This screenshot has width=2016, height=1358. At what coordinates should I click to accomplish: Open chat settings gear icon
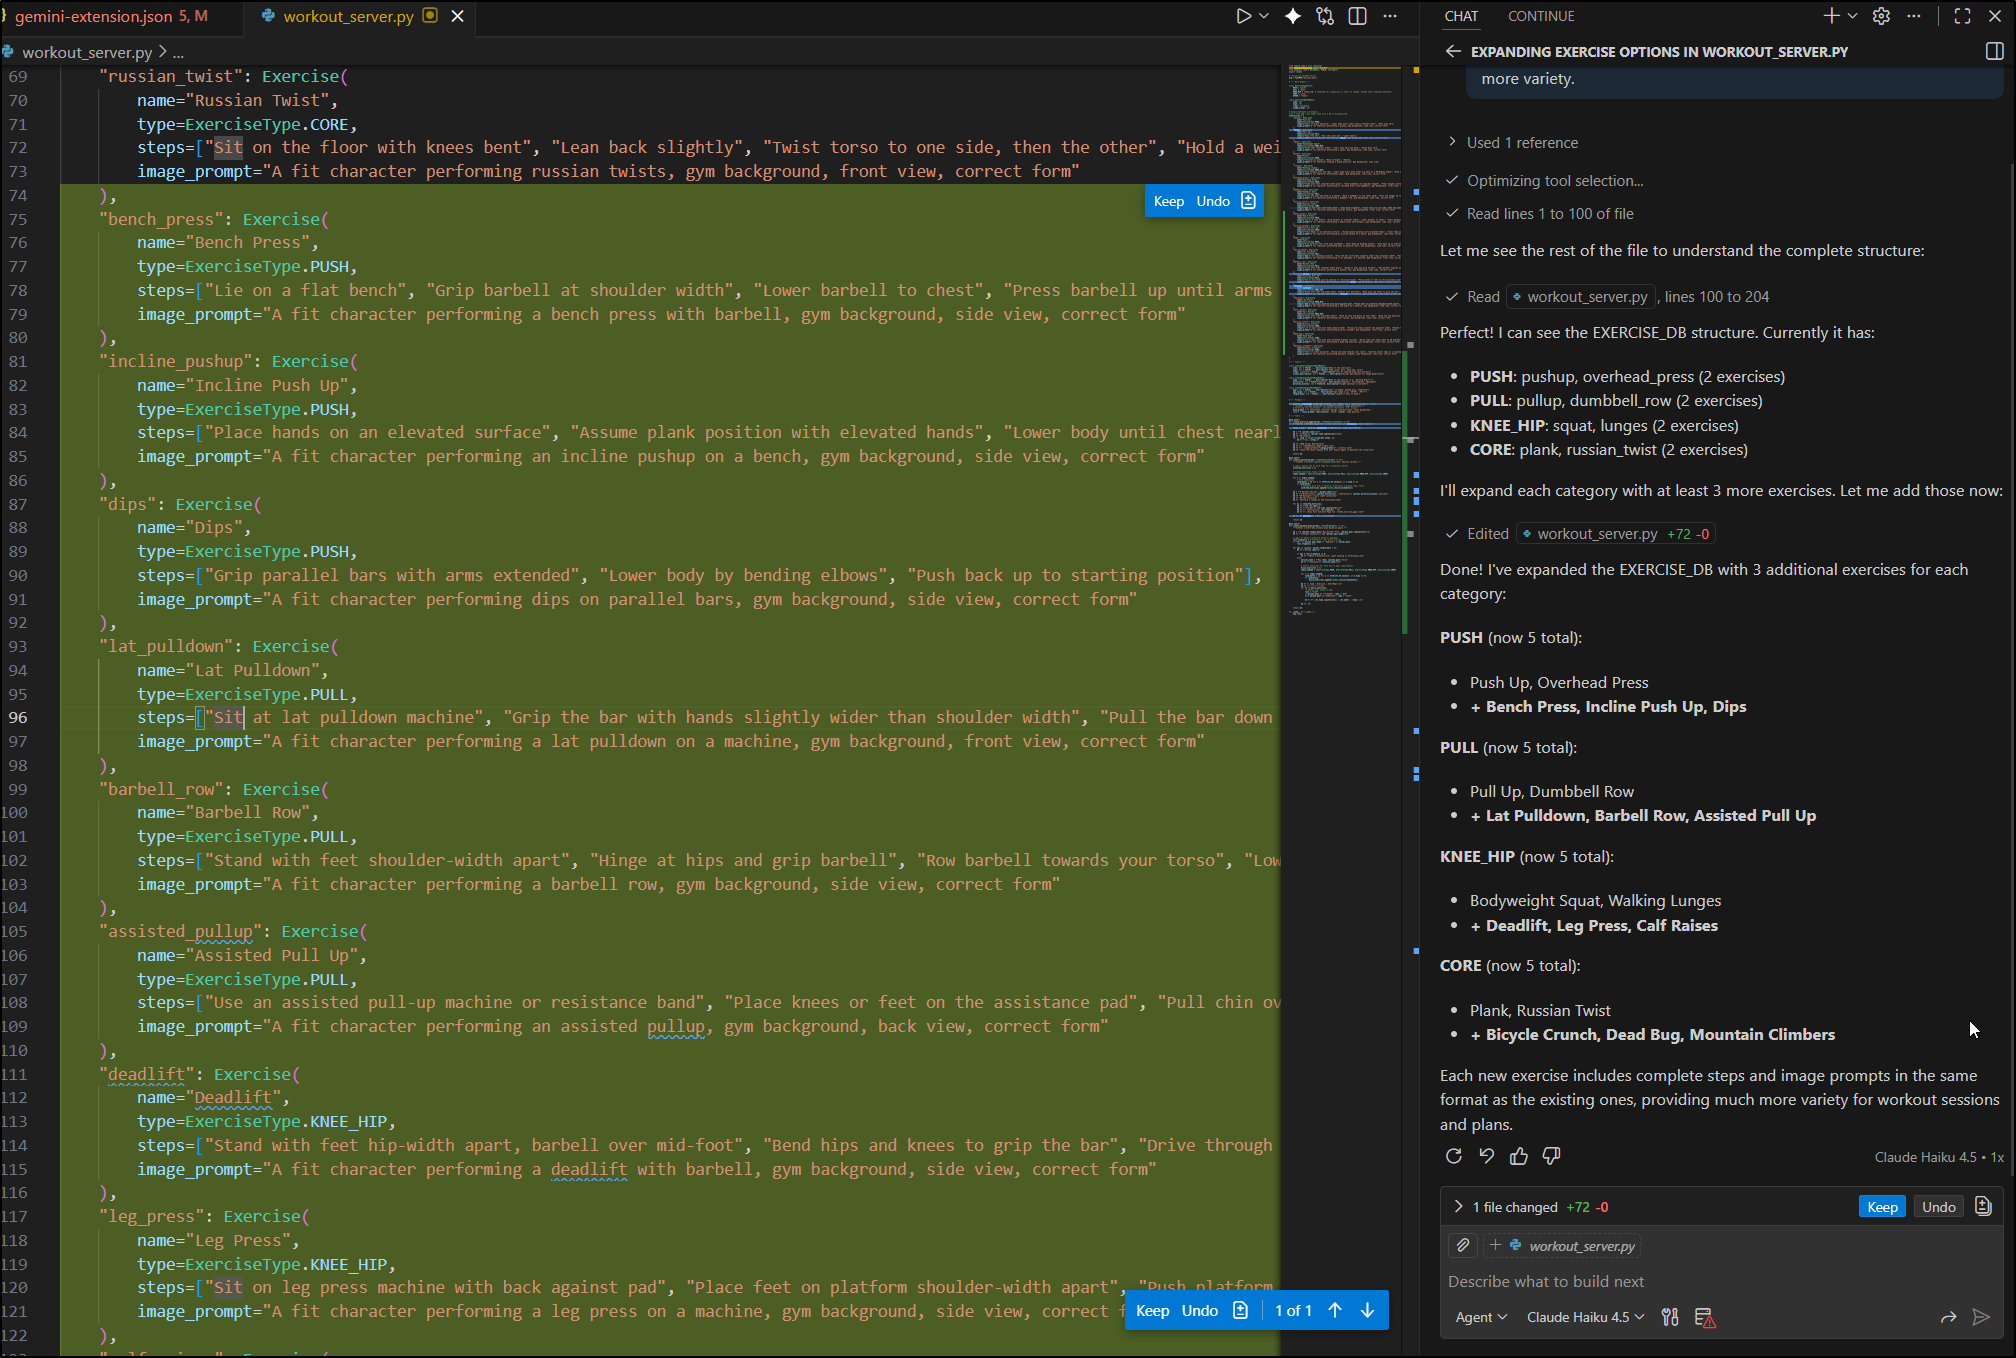1881,16
